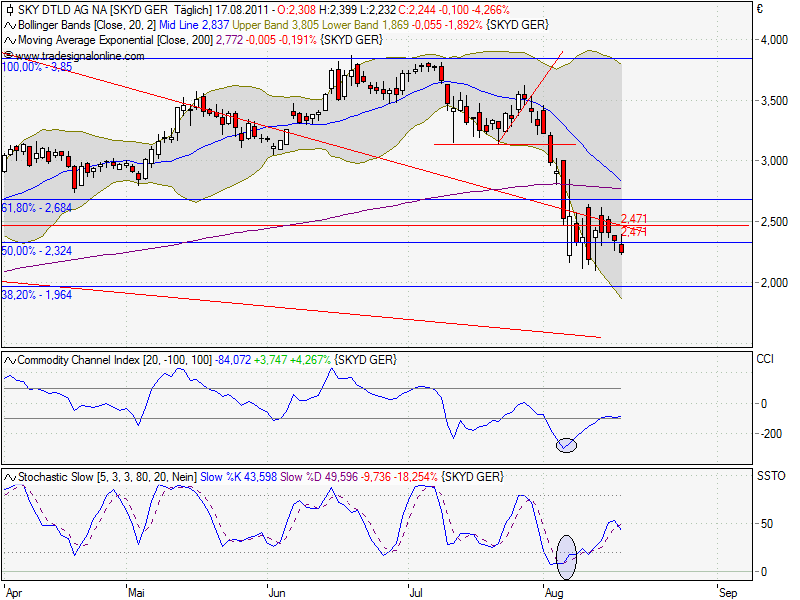Viewport: 800px width, 600px height.
Task: Click the Moving Average Exponential line icon
Action: click(x=10, y=40)
